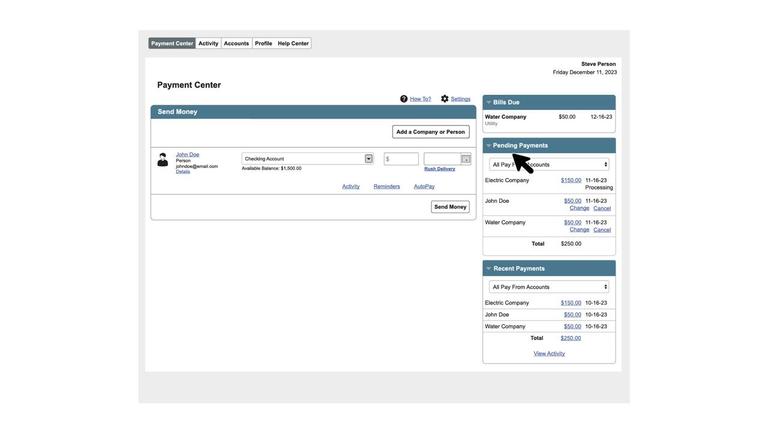
Task: Open pending Water Company $50.00 amount
Action: pyautogui.click(x=573, y=222)
